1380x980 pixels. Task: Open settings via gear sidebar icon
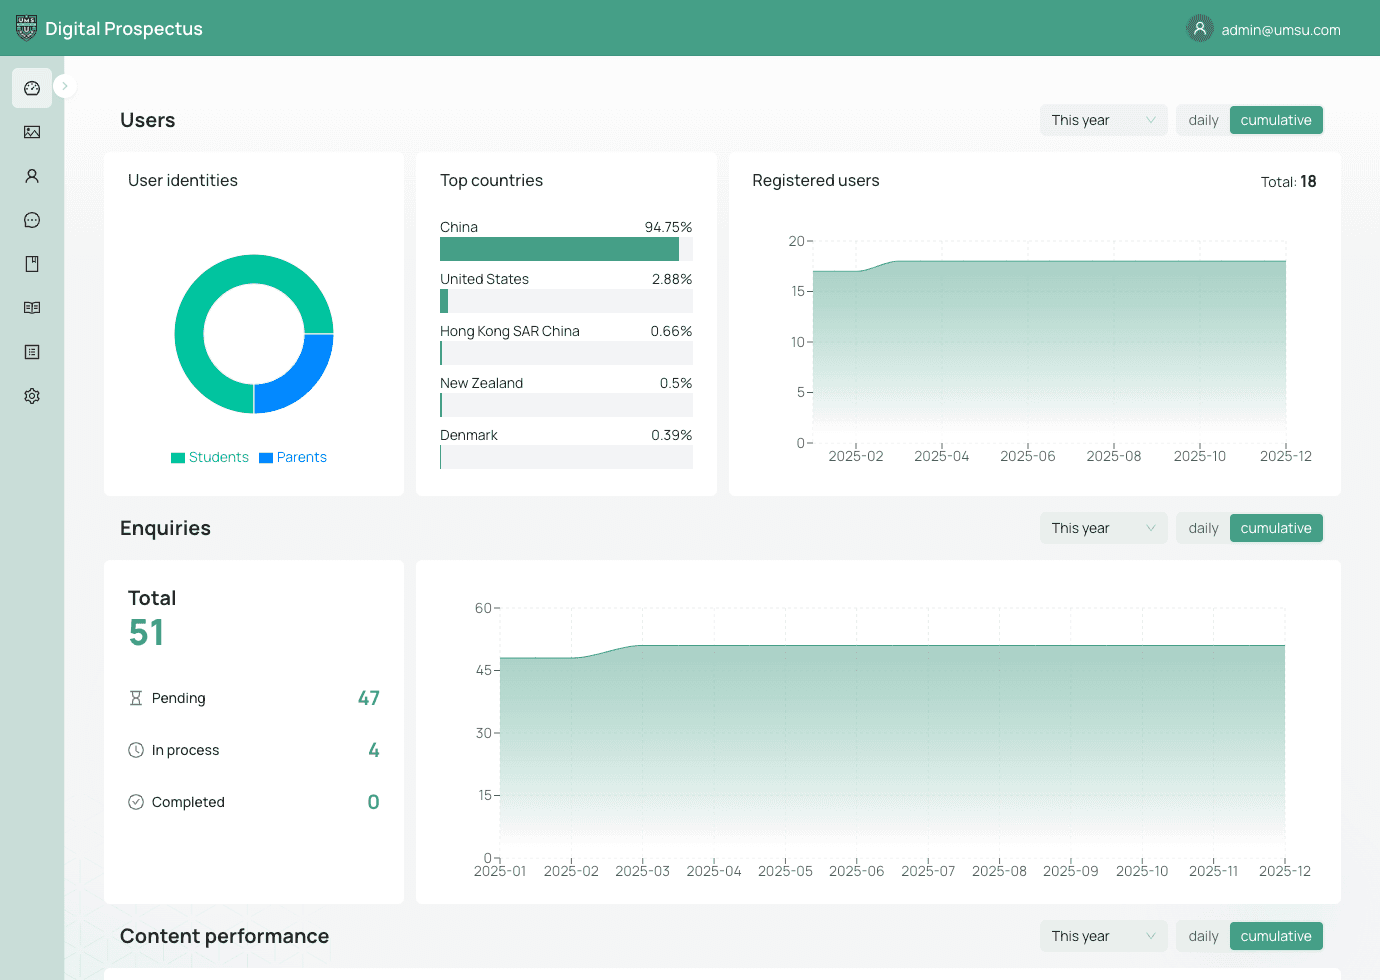pos(32,396)
